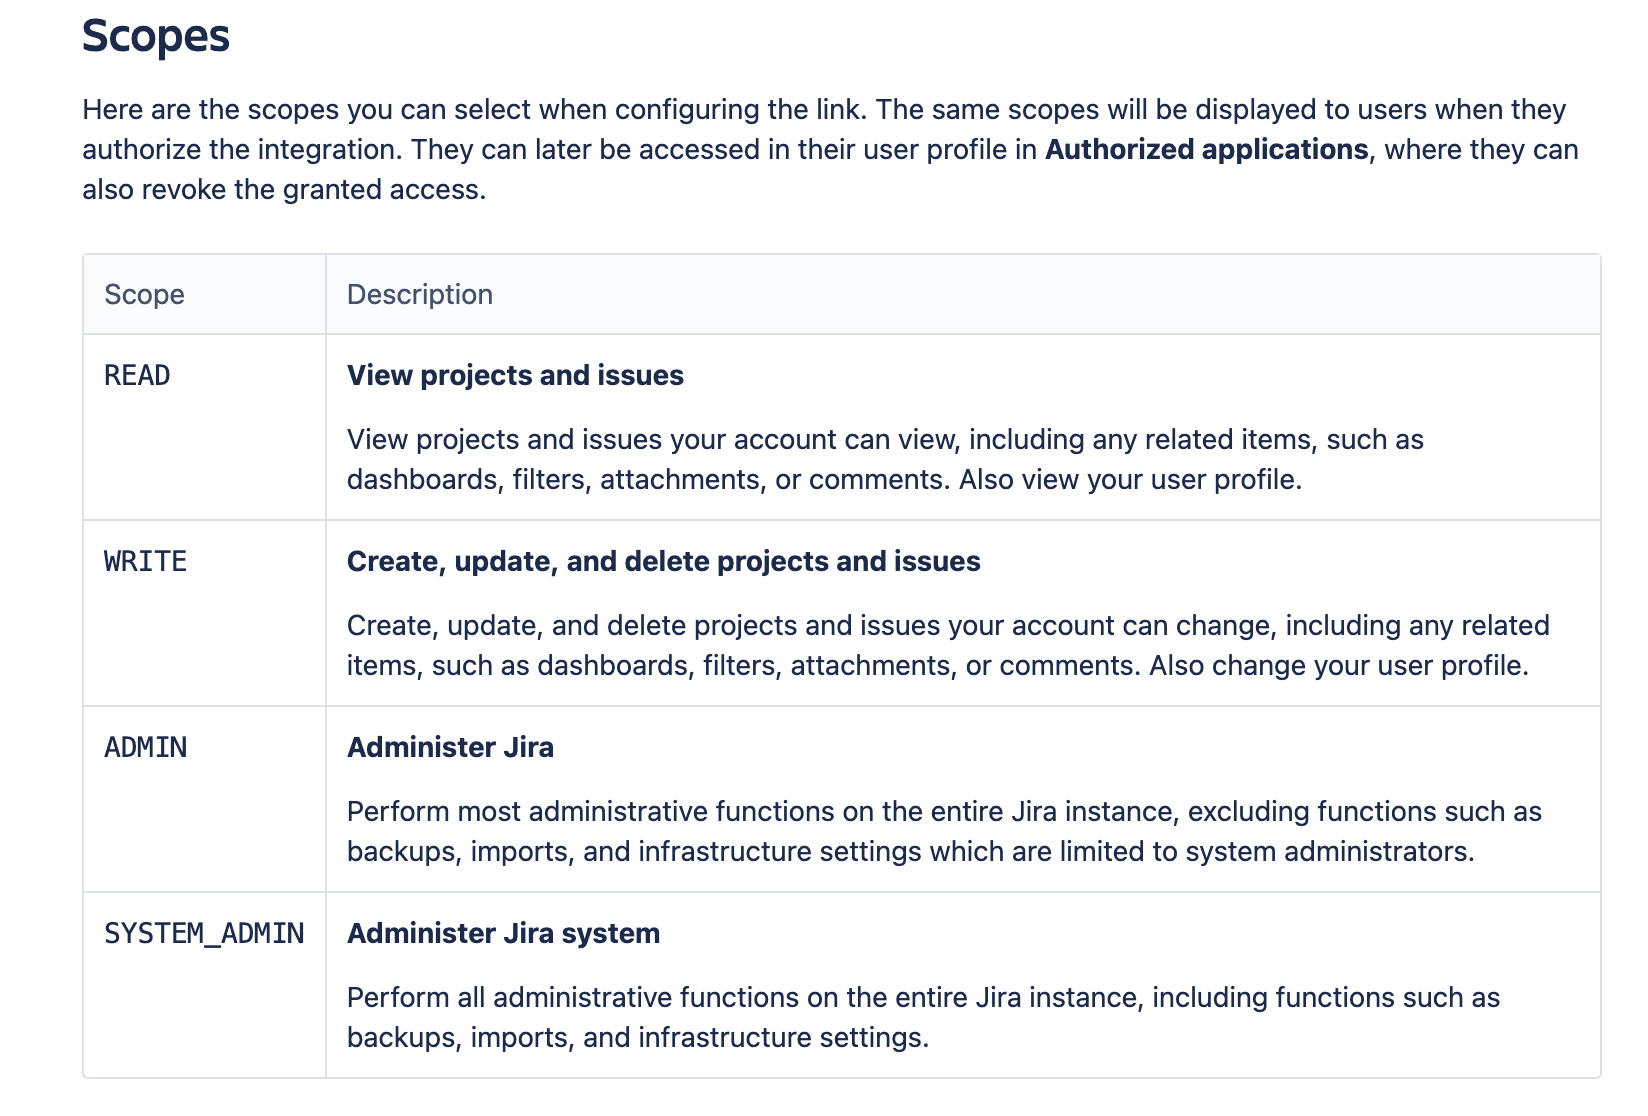Click the Also change your user profile sentence

[x=1338, y=666]
